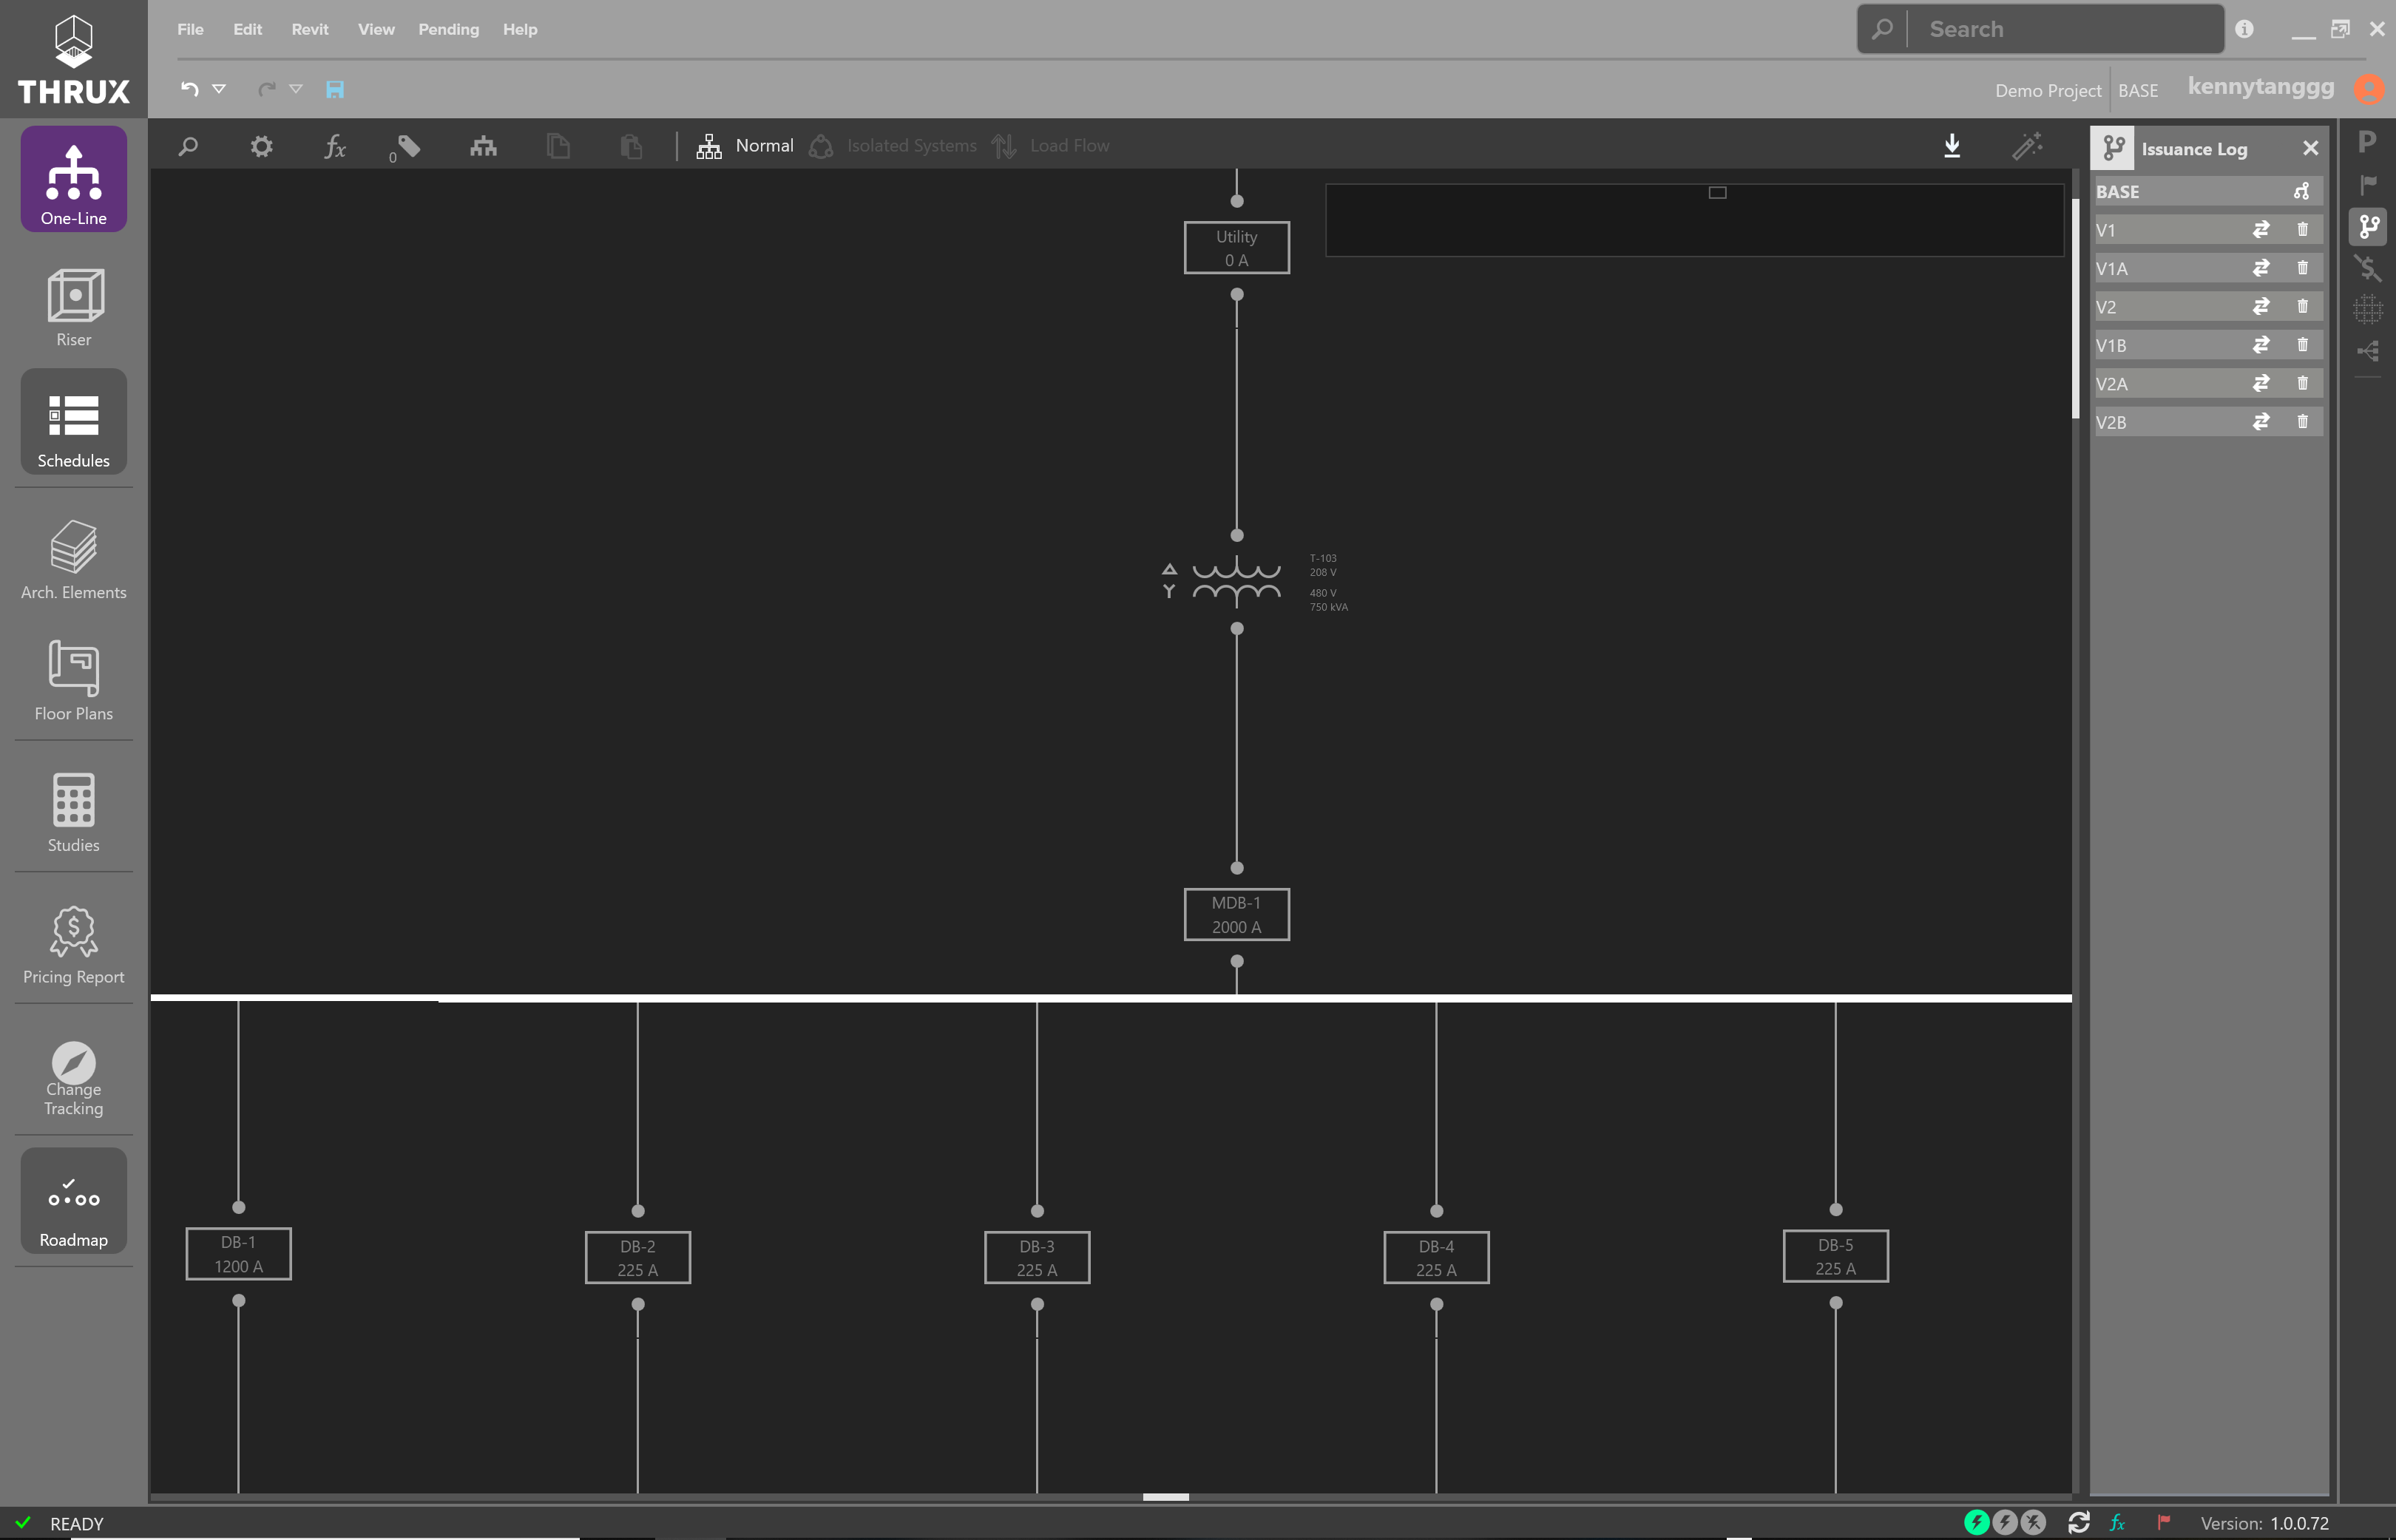Delete issuance V1B with trash icon
The image size is (2396, 1540).
coord(2302,345)
